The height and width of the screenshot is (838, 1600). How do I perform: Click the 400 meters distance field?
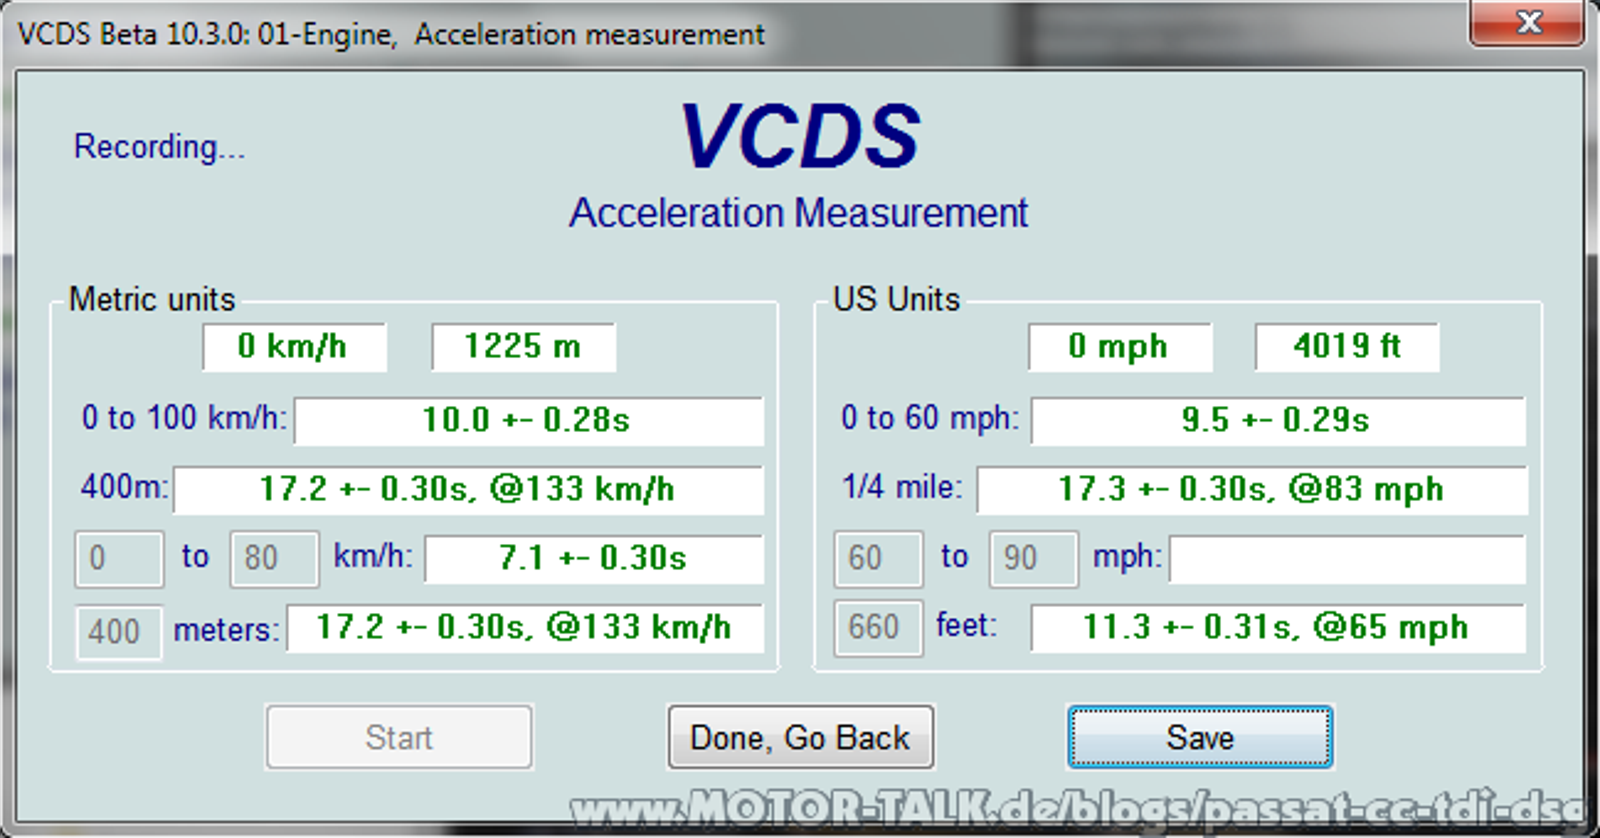[119, 632]
